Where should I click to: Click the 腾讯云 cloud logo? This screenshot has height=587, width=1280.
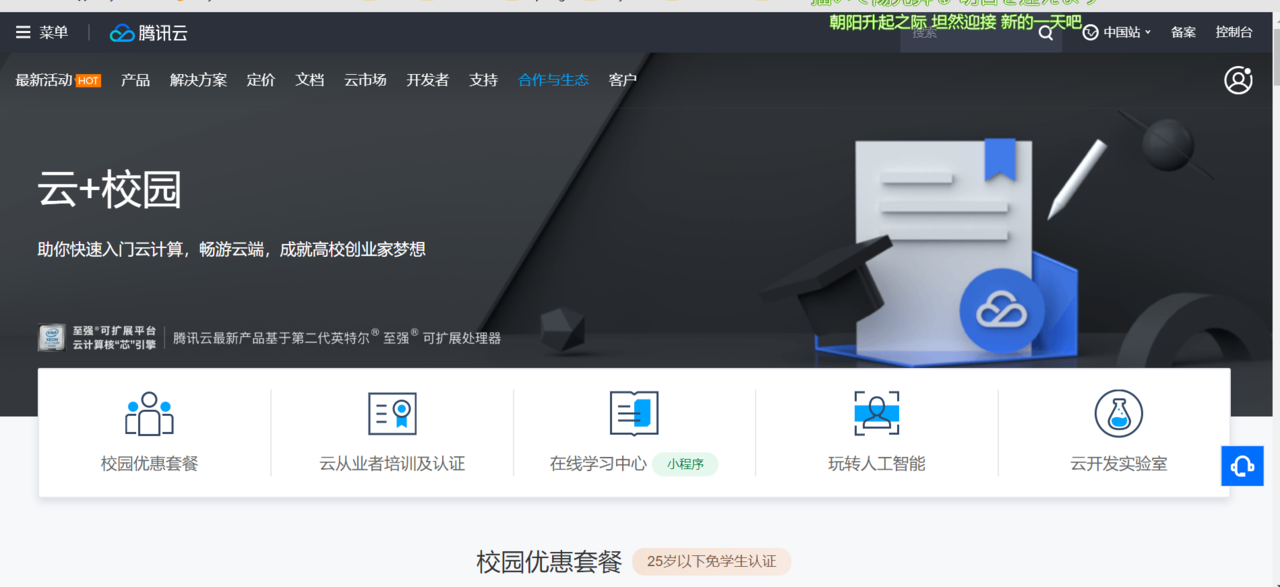[x=149, y=33]
